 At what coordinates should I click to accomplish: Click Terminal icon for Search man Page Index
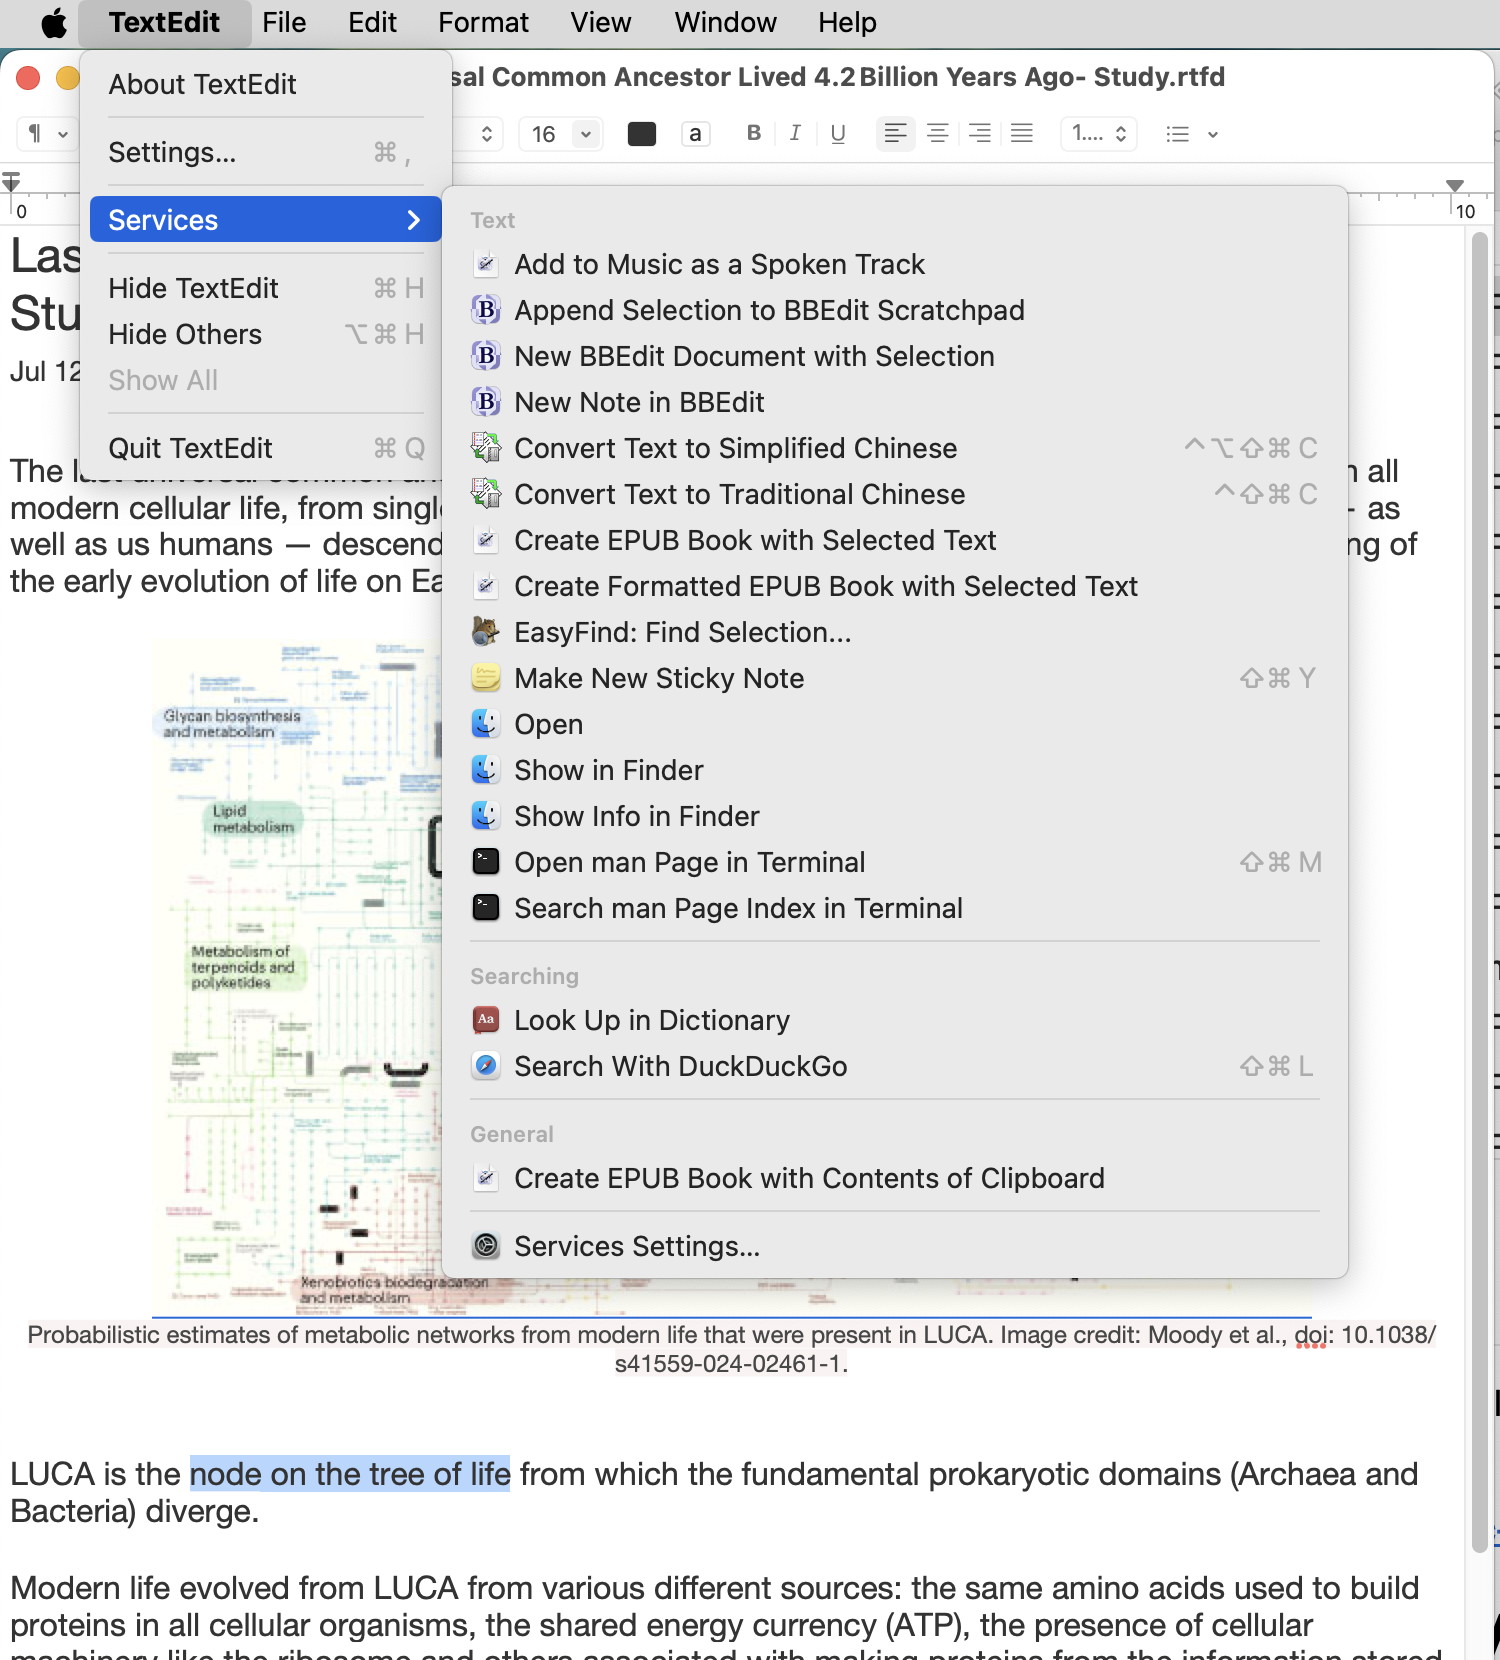pos(486,908)
